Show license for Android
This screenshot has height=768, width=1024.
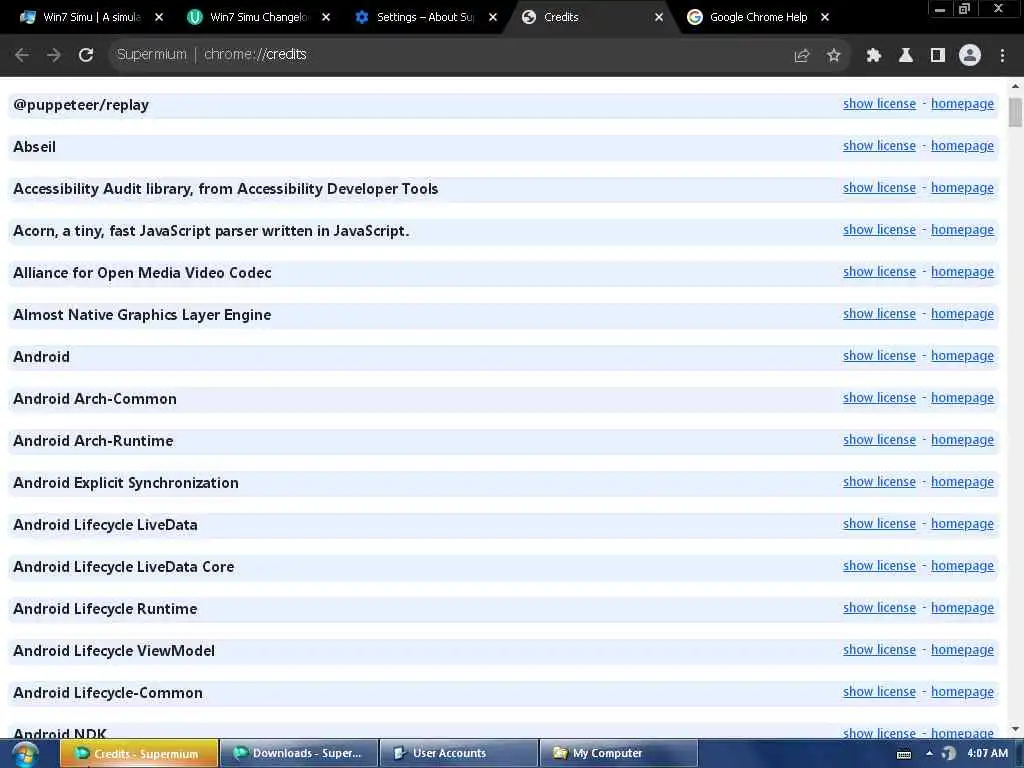[879, 356]
